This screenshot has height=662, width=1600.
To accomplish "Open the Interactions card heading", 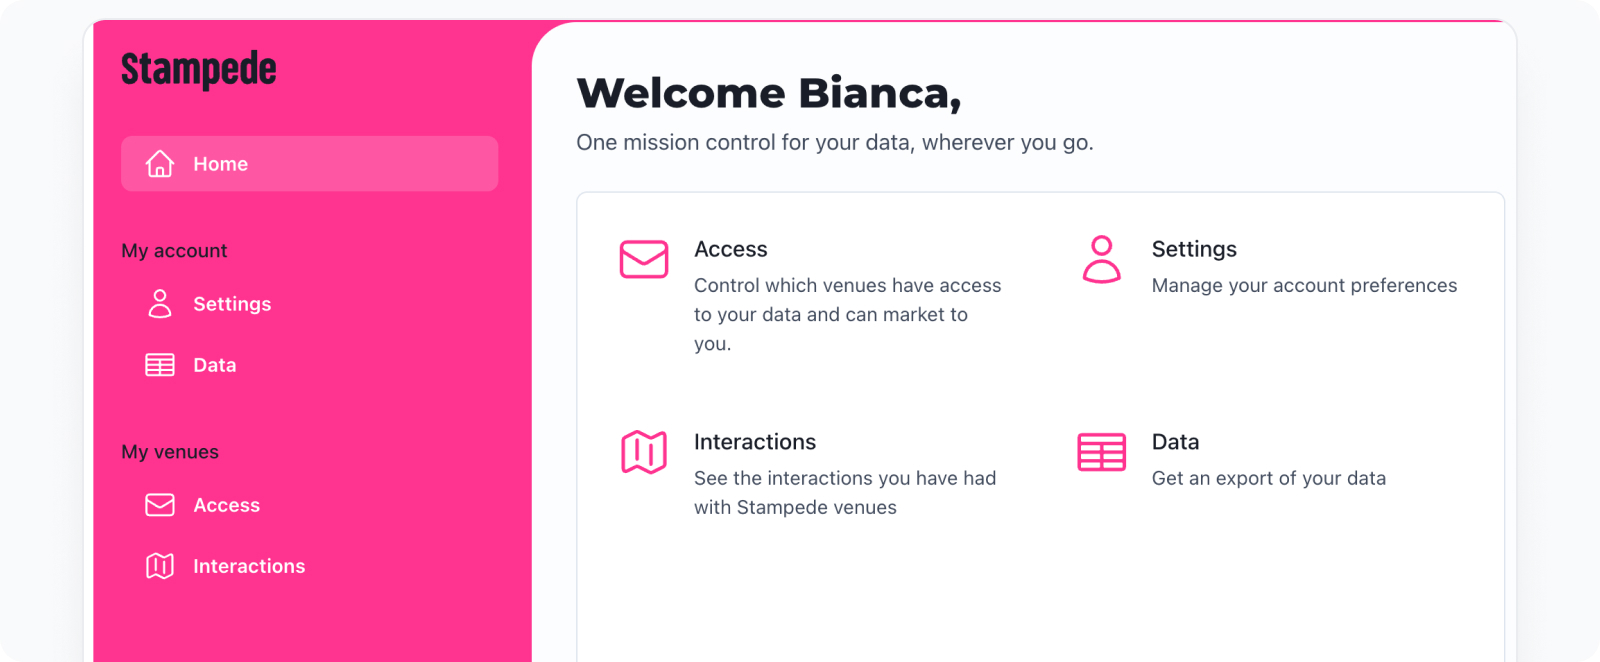I will coord(755,442).
